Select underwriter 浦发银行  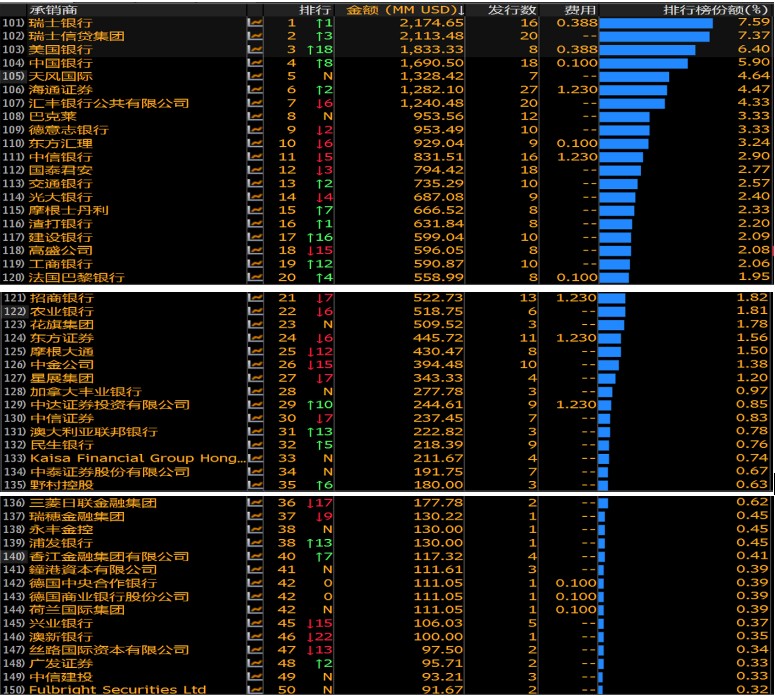pos(60,543)
